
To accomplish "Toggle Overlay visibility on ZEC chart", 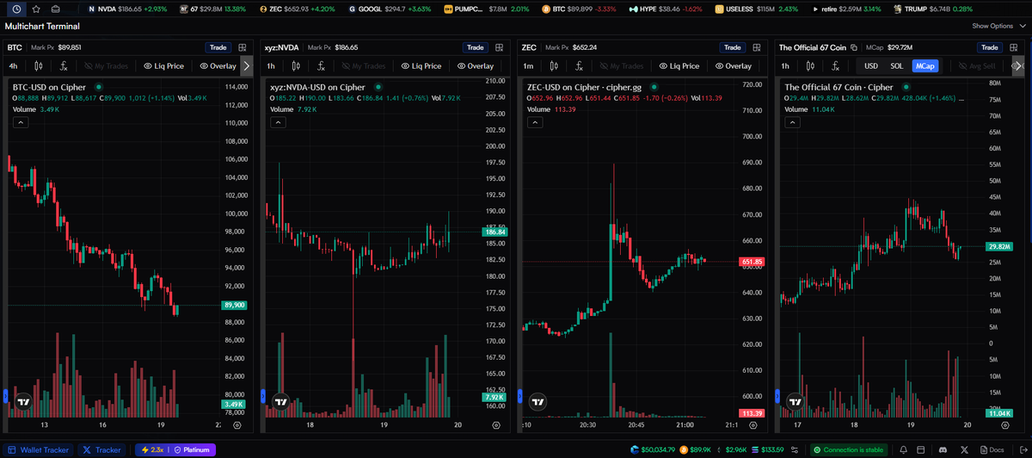I will pos(731,66).
